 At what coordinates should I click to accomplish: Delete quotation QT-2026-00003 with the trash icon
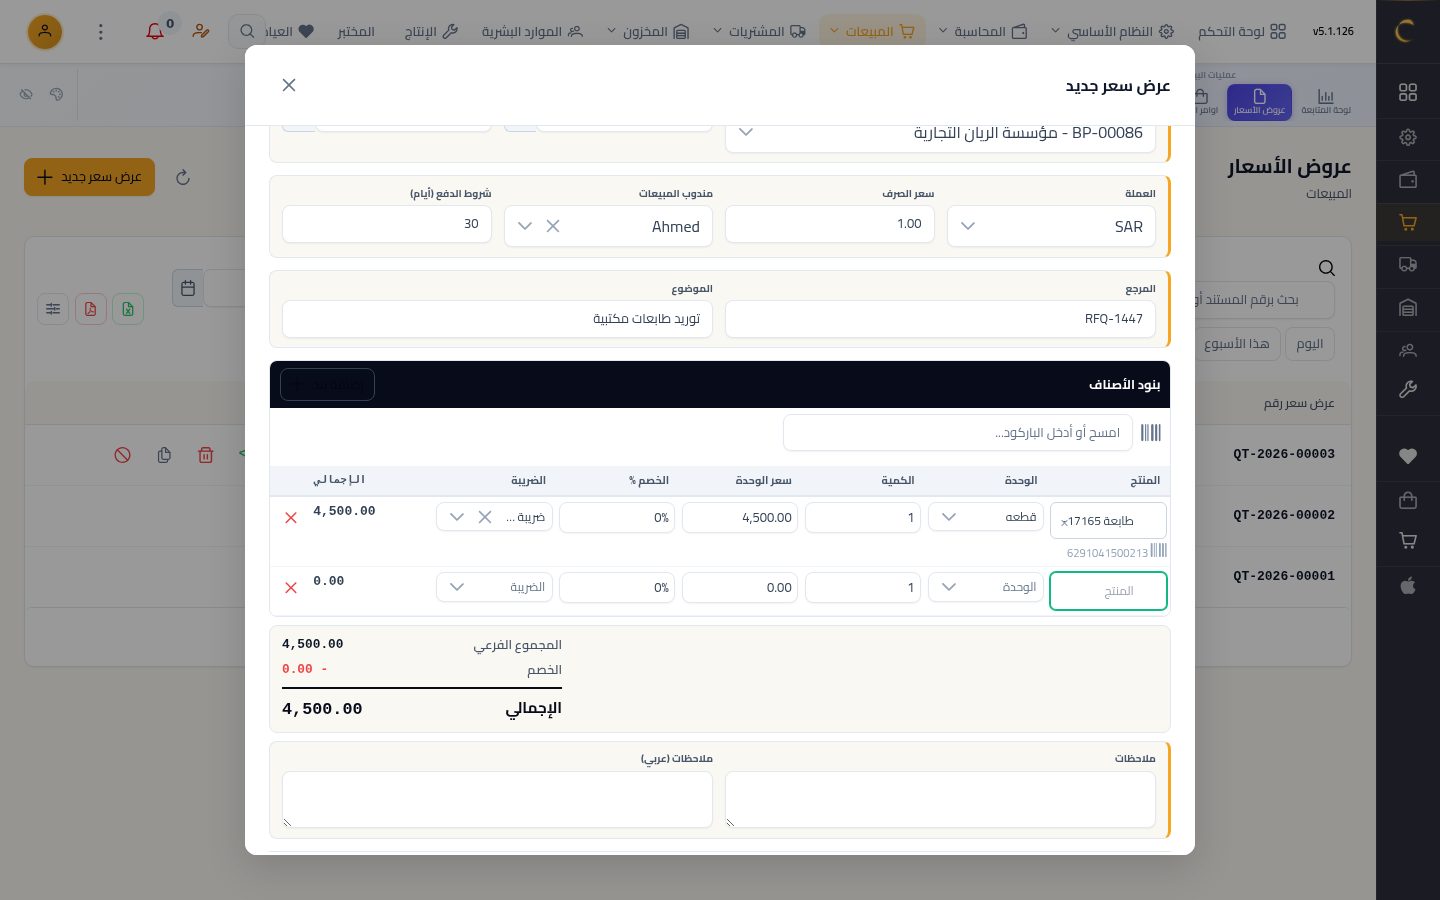click(206, 455)
